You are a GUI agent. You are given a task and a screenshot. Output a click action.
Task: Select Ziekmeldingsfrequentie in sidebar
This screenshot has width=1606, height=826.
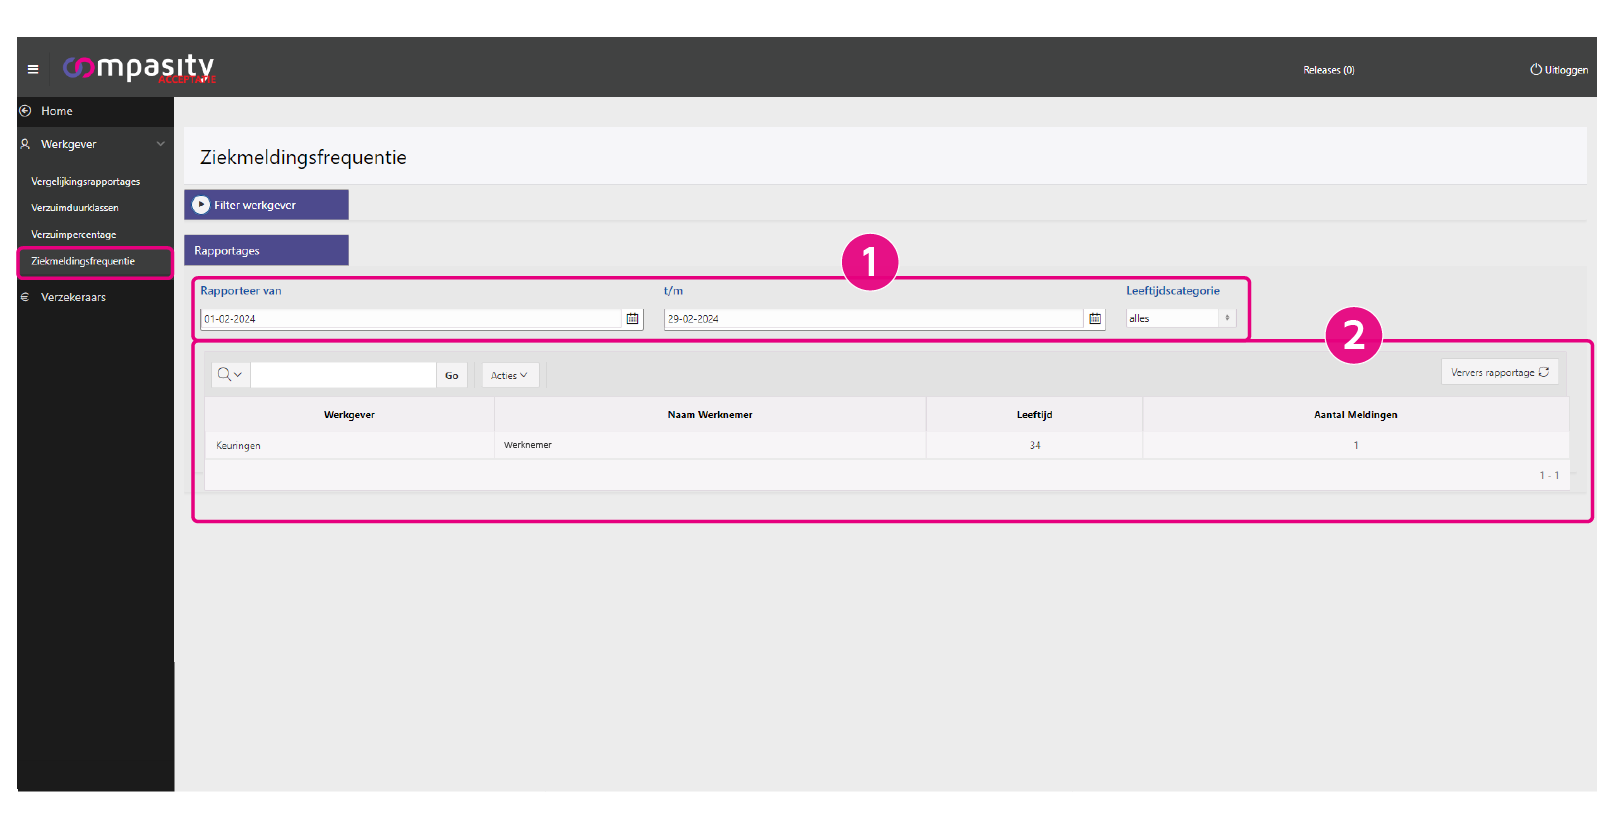(83, 261)
